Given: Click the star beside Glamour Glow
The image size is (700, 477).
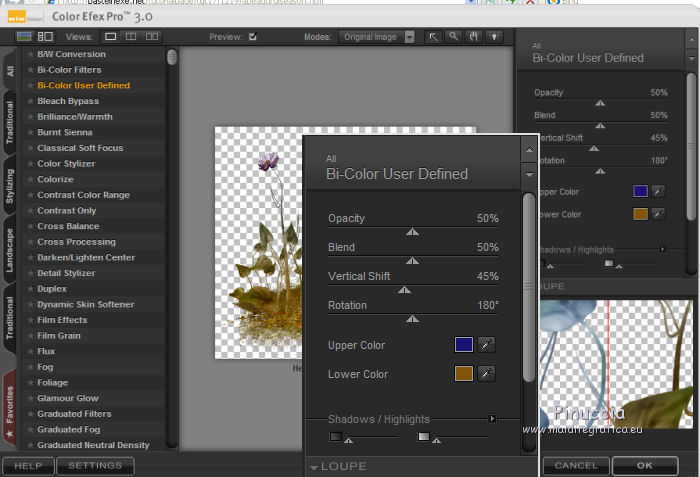Looking at the screenshot, I should click(x=30, y=398).
